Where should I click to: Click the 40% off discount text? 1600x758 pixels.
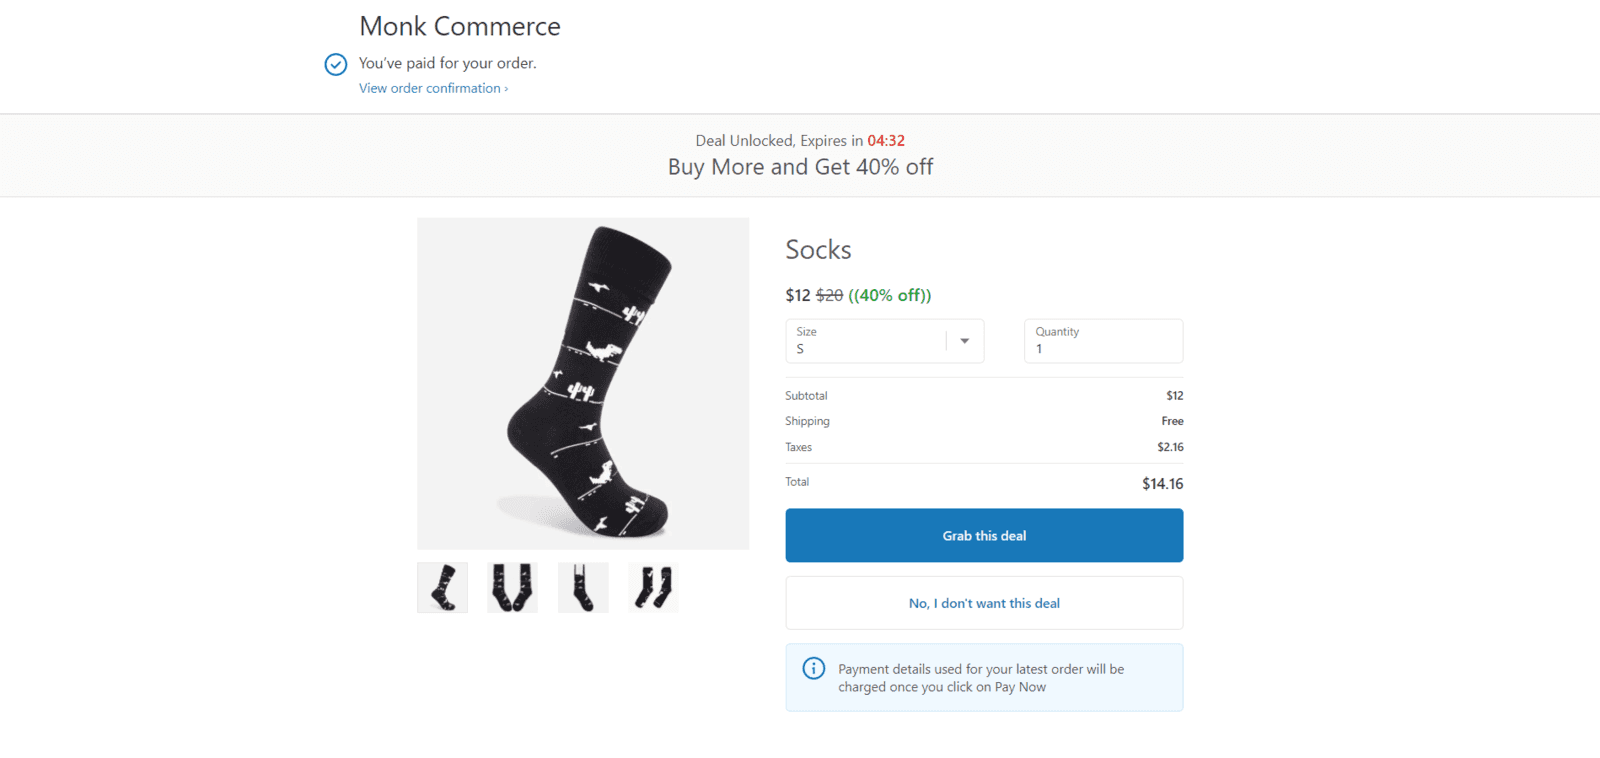[889, 295]
